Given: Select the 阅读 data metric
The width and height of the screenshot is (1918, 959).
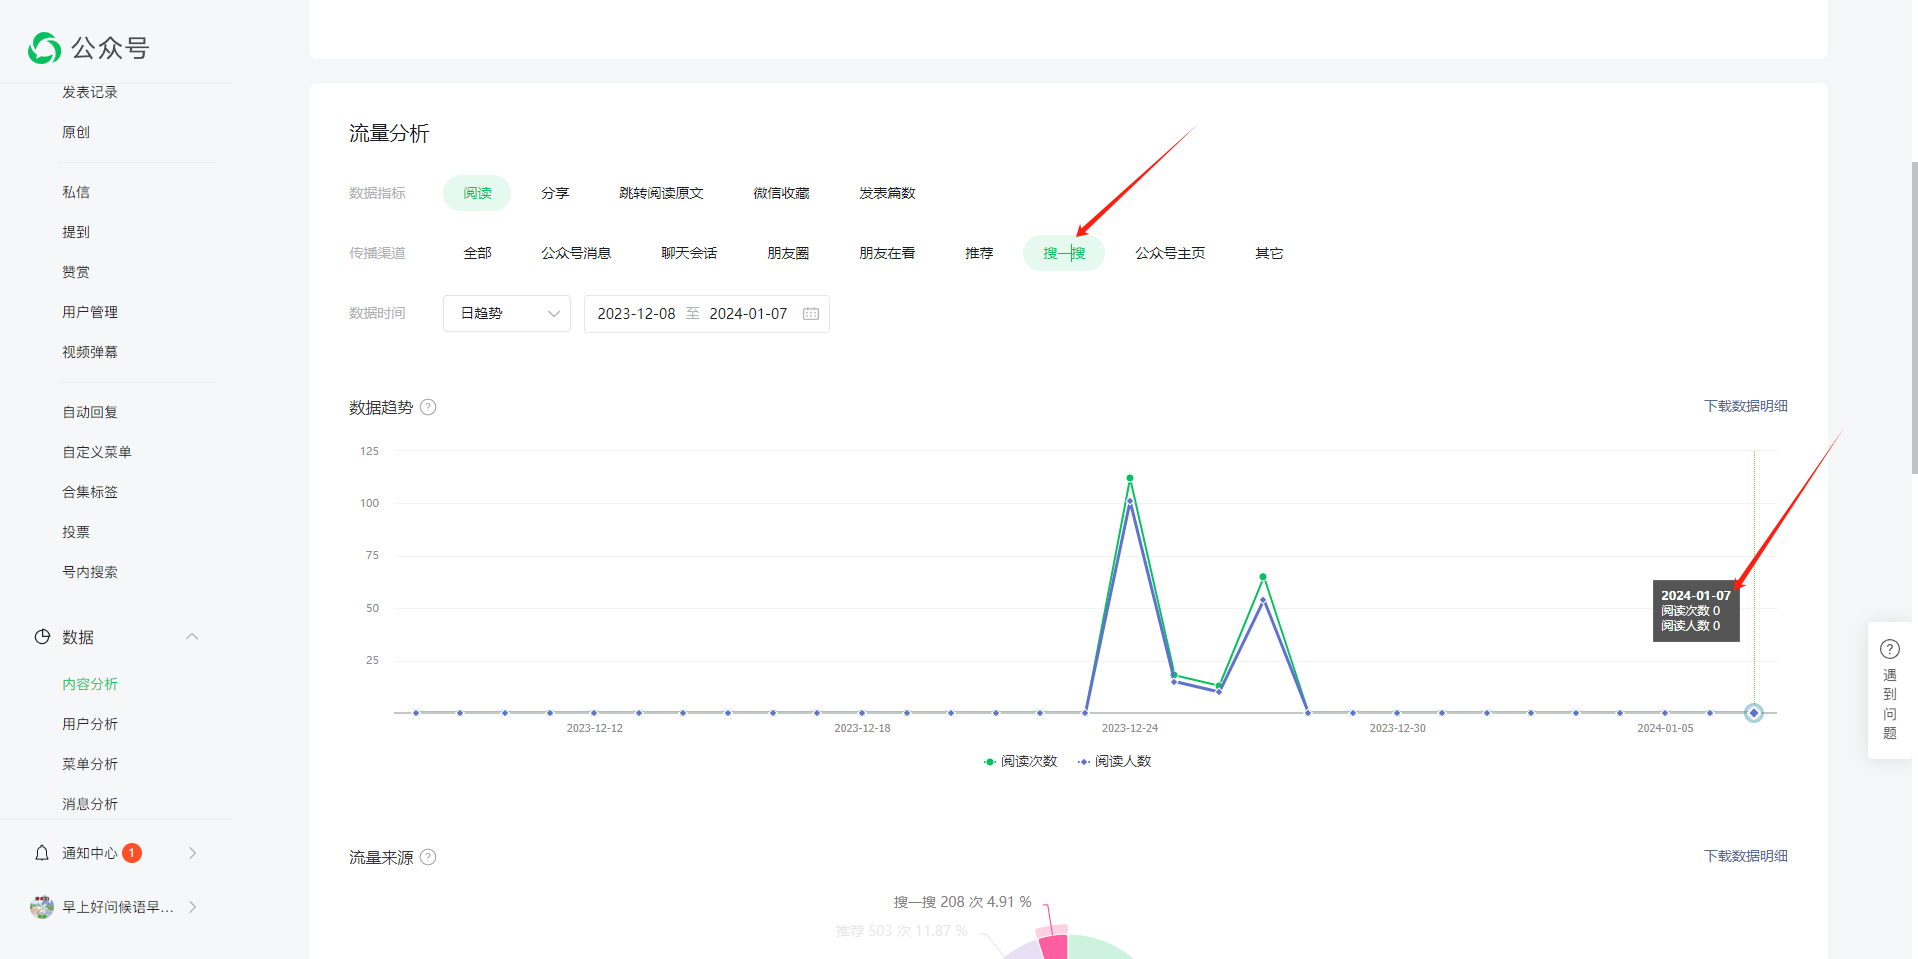Looking at the screenshot, I should point(477,193).
